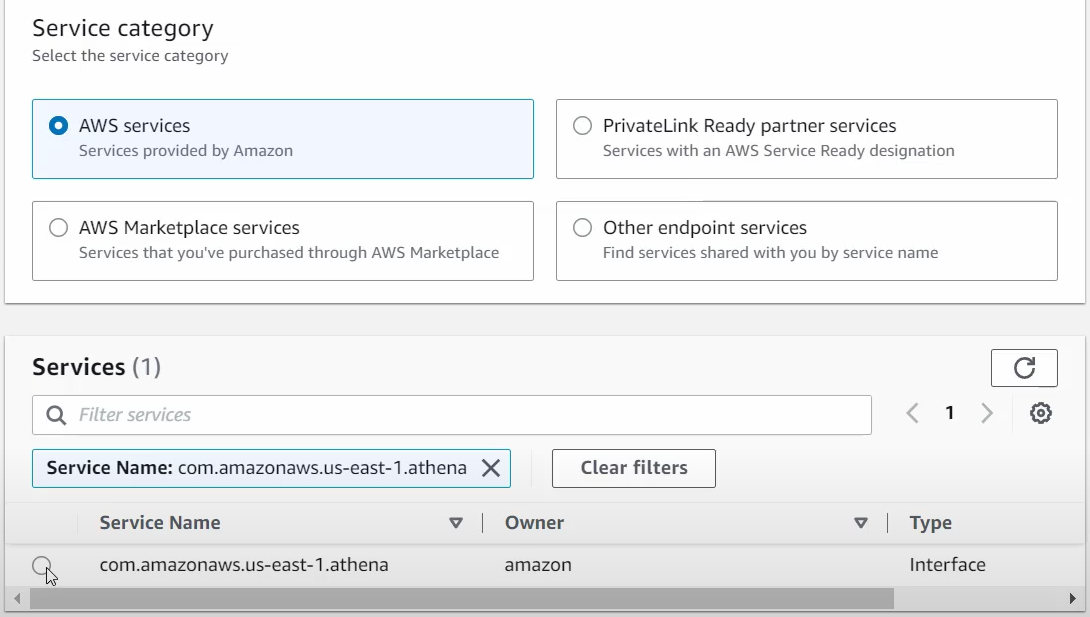Sort by Service Name column arrow
This screenshot has width=1090, height=617.
point(456,523)
